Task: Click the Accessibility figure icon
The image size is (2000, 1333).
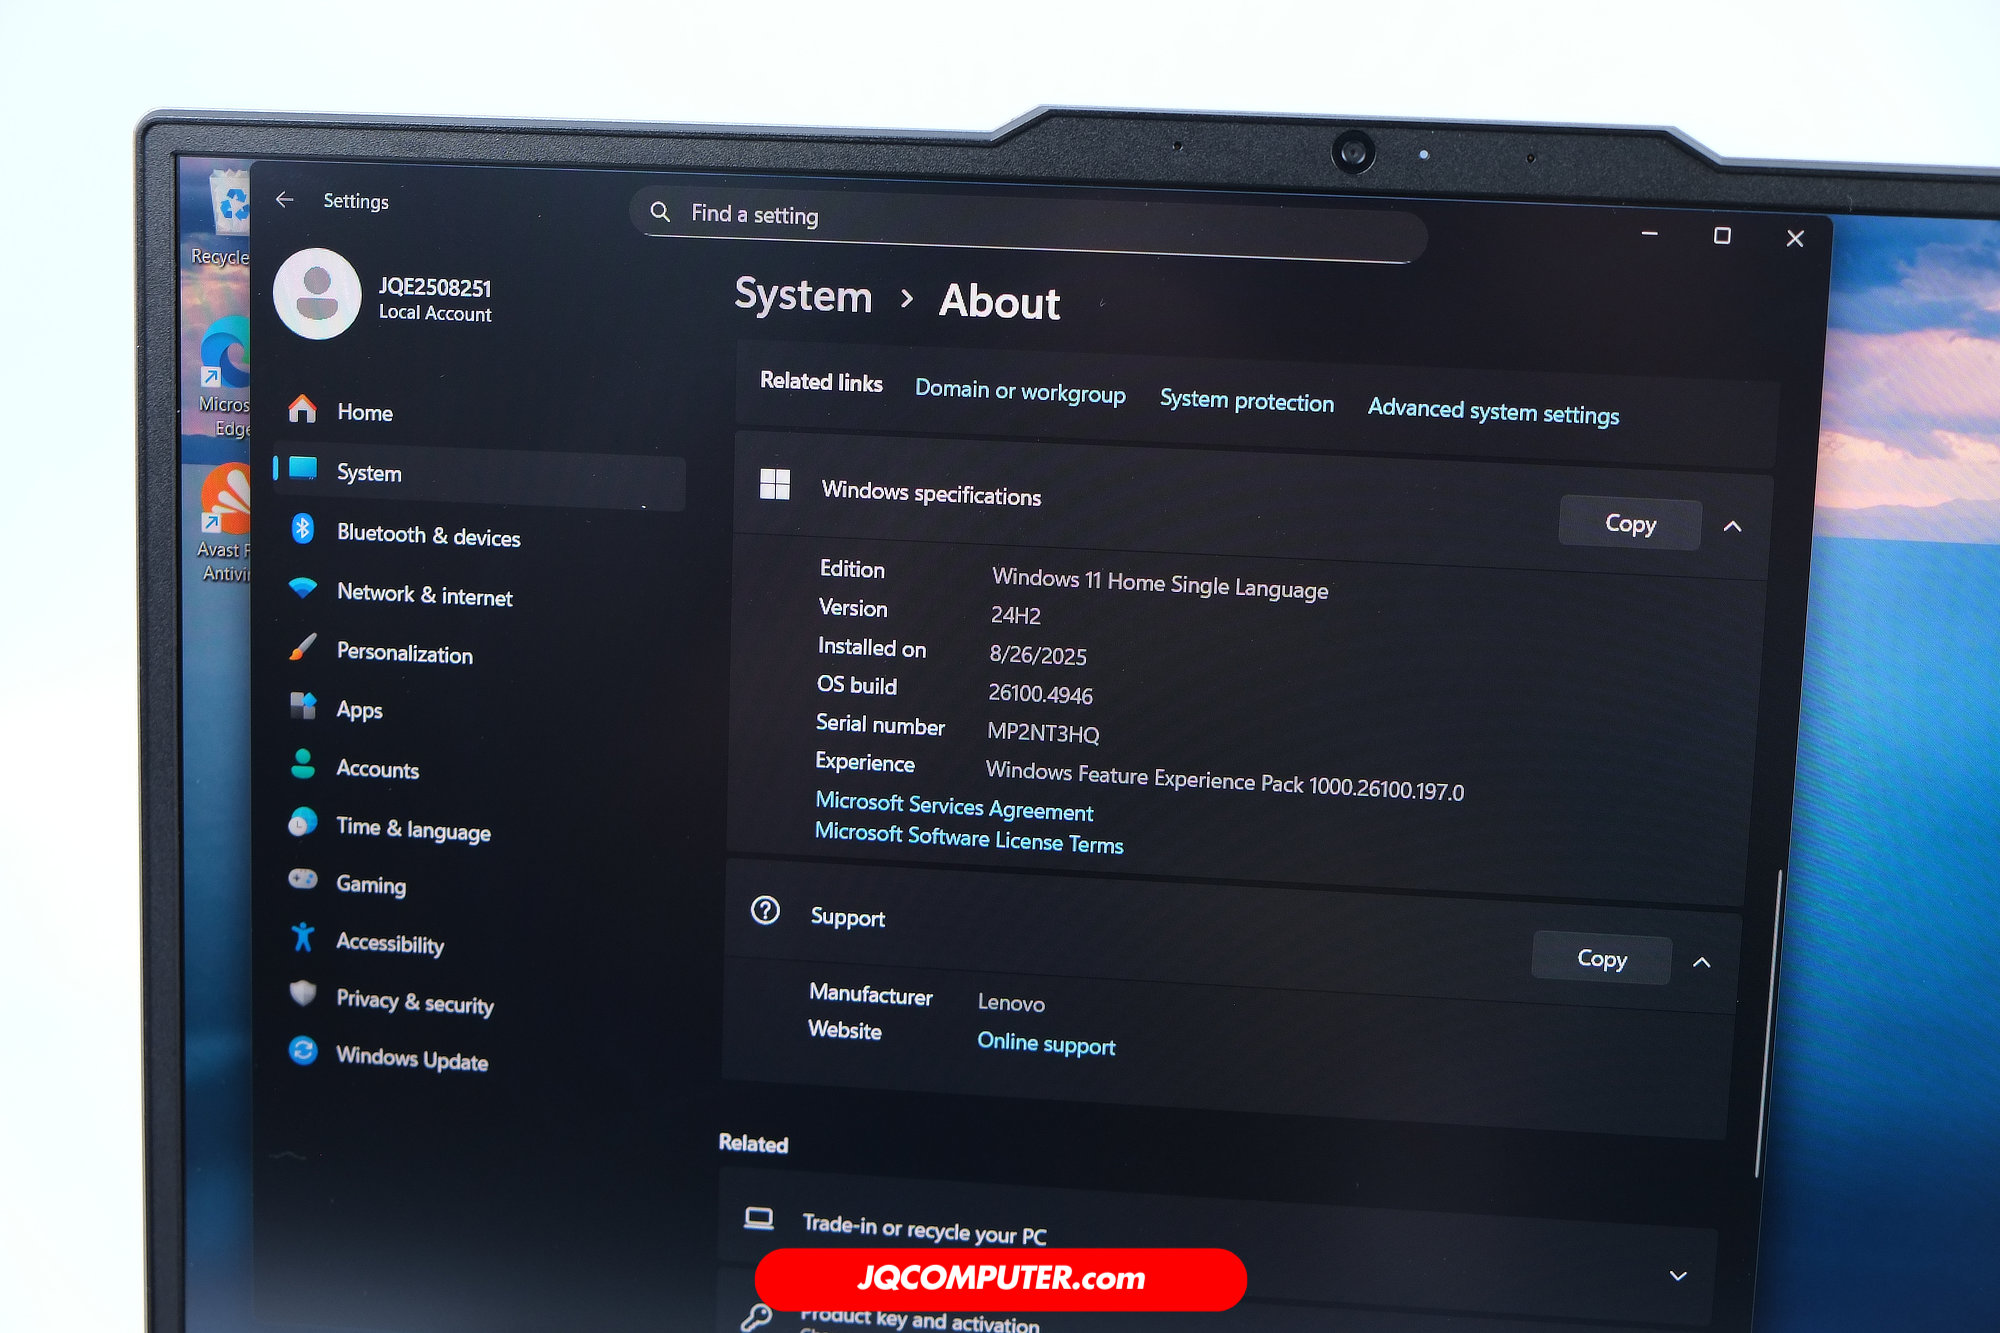Action: coord(302,937)
